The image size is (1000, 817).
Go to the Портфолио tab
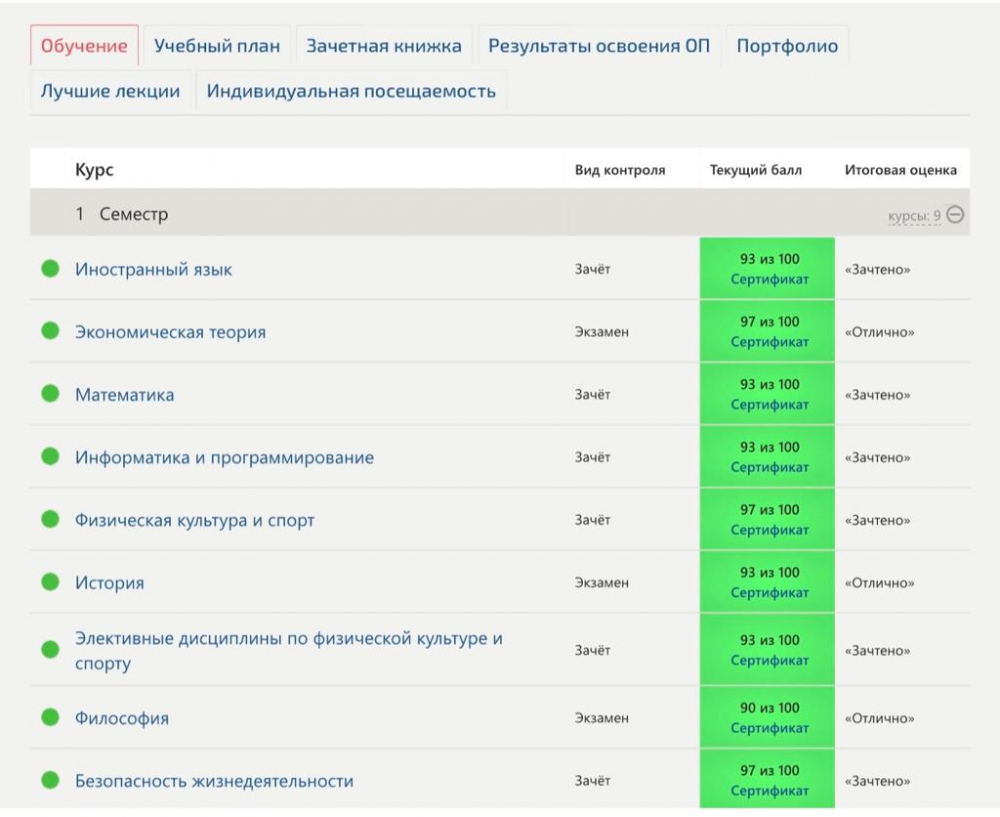click(787, 46)
